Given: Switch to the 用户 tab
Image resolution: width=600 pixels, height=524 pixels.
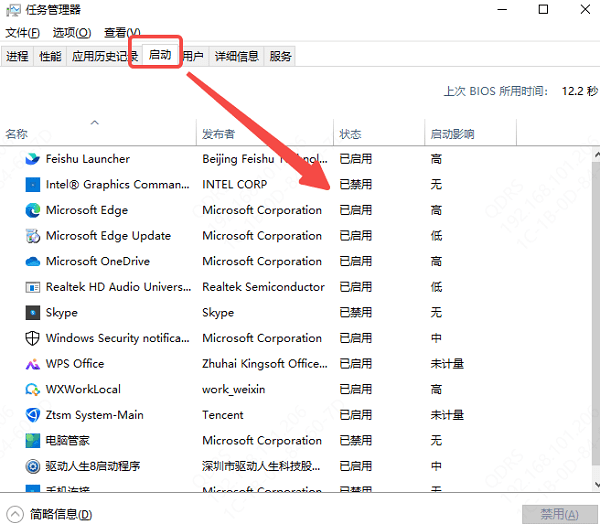Looking at the screenshot, I should point(193,56).
